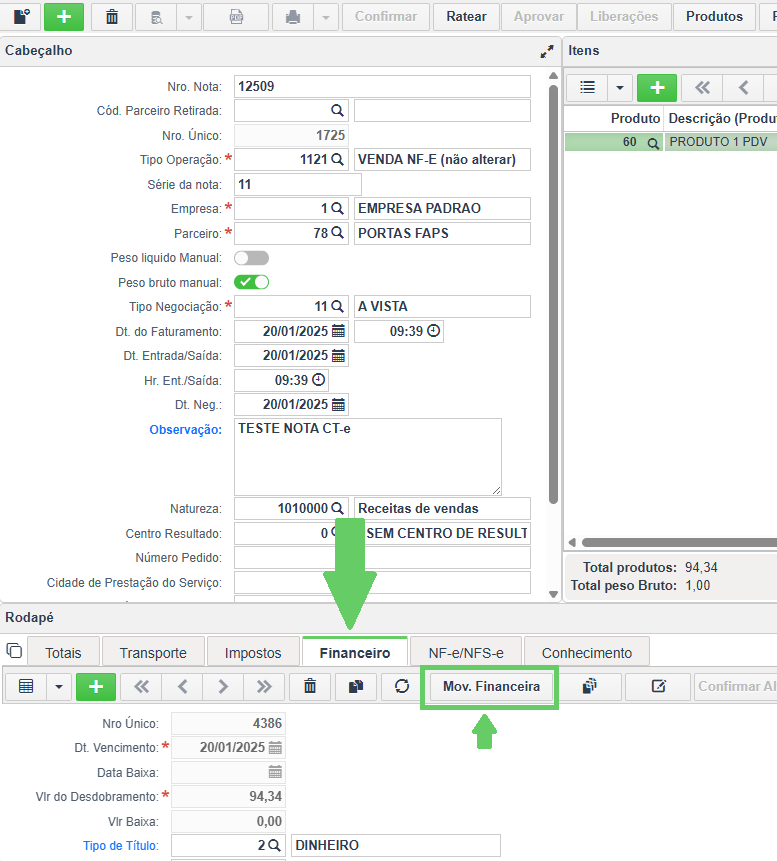Screen dimensions: 777x861
Task: Click grid view icon in Financeiro toolbar
Action: (x=26, y=686)
